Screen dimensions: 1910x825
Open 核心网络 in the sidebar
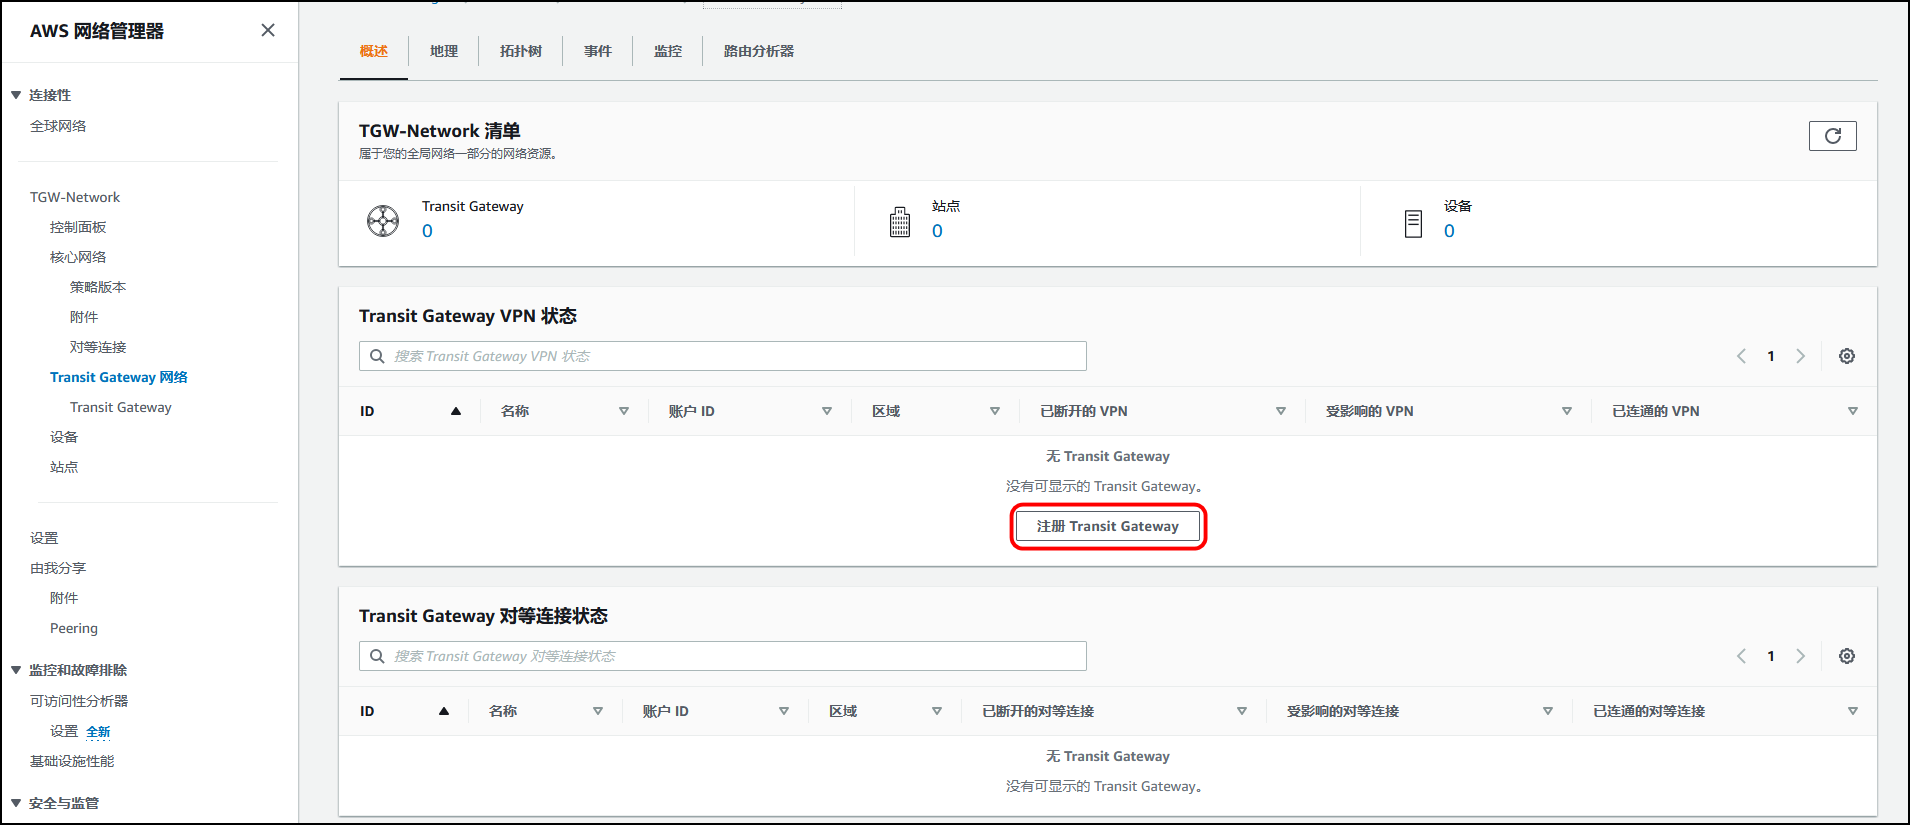pyautogui.click(x=78, y=257)
